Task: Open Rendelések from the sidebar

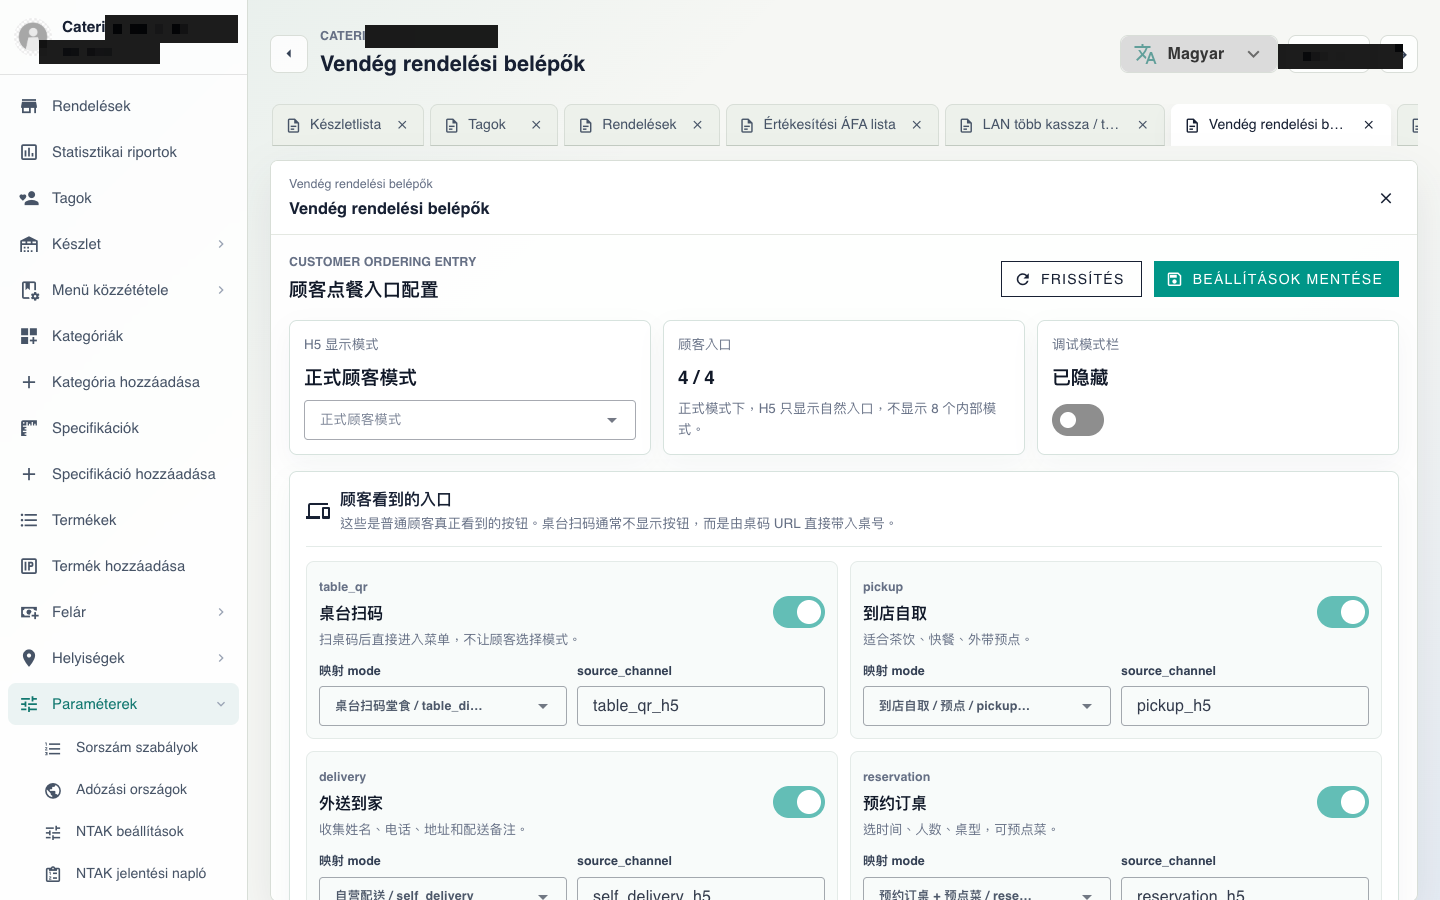Action: coord(123,106)
